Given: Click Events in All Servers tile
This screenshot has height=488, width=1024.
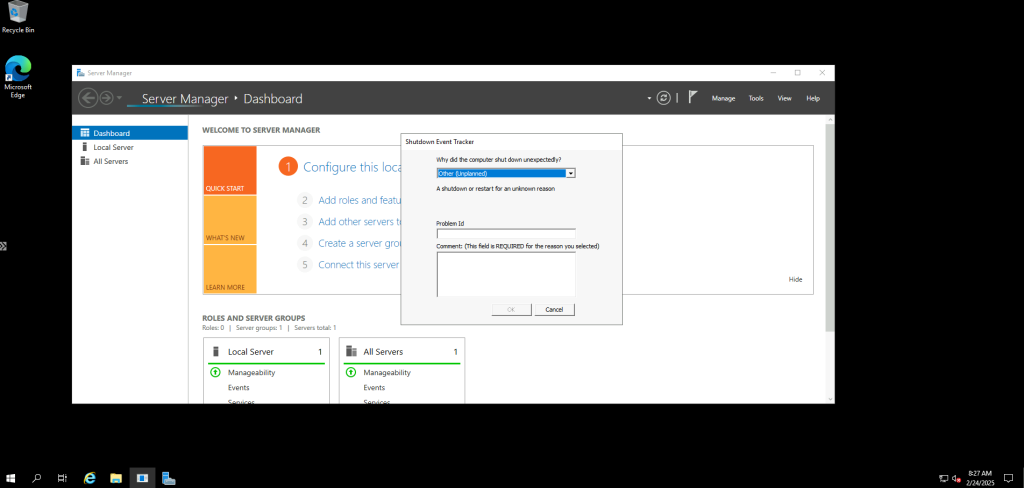Looking at the screenshot, I should click(x=374, y=387).
